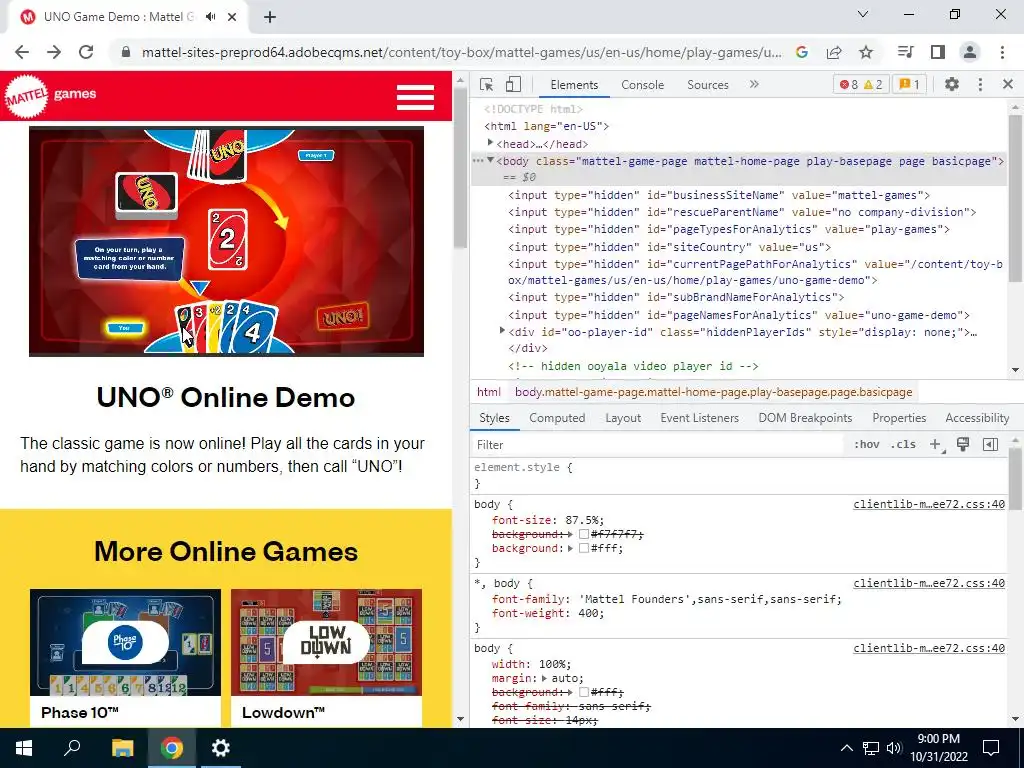
Task: Open the Event Listeners tab
Action: (699, 418)
